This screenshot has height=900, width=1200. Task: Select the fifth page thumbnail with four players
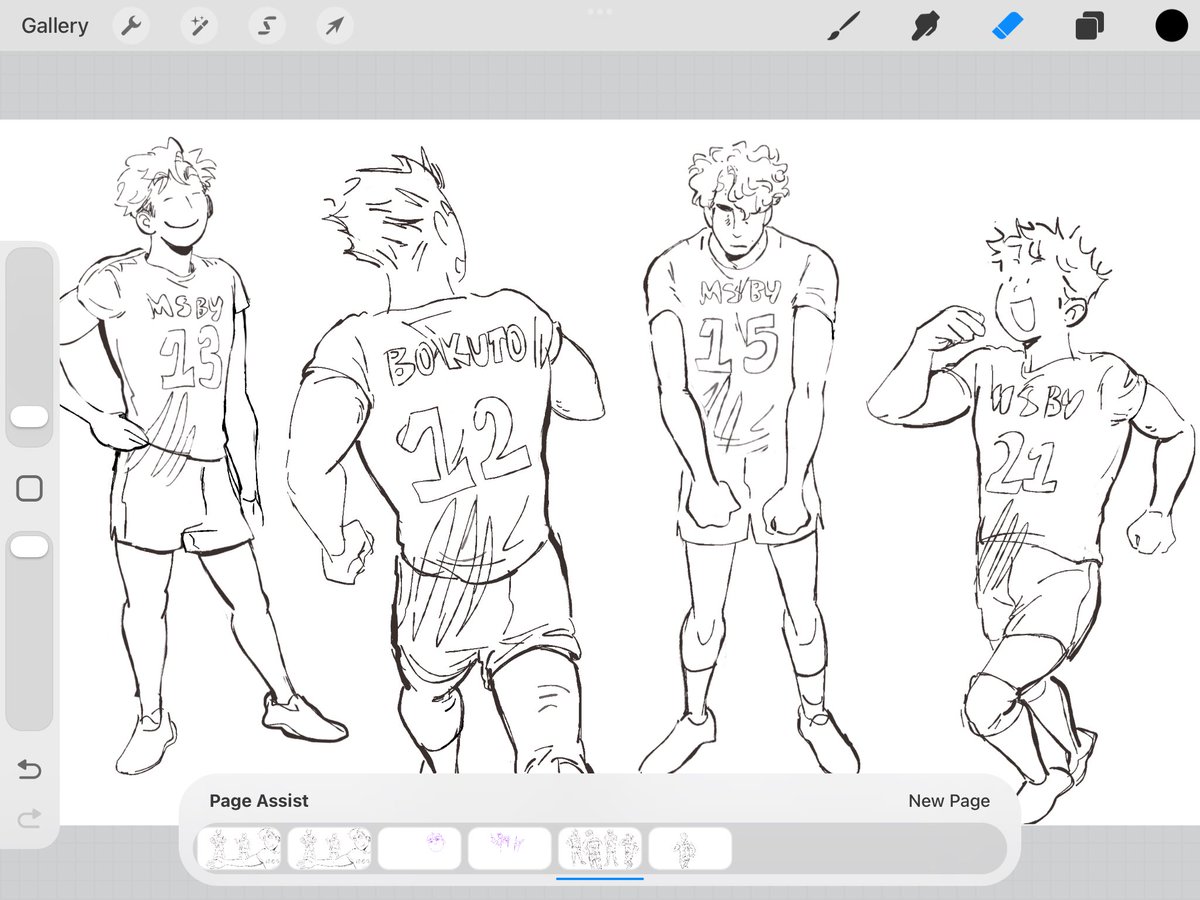[600, 848]
